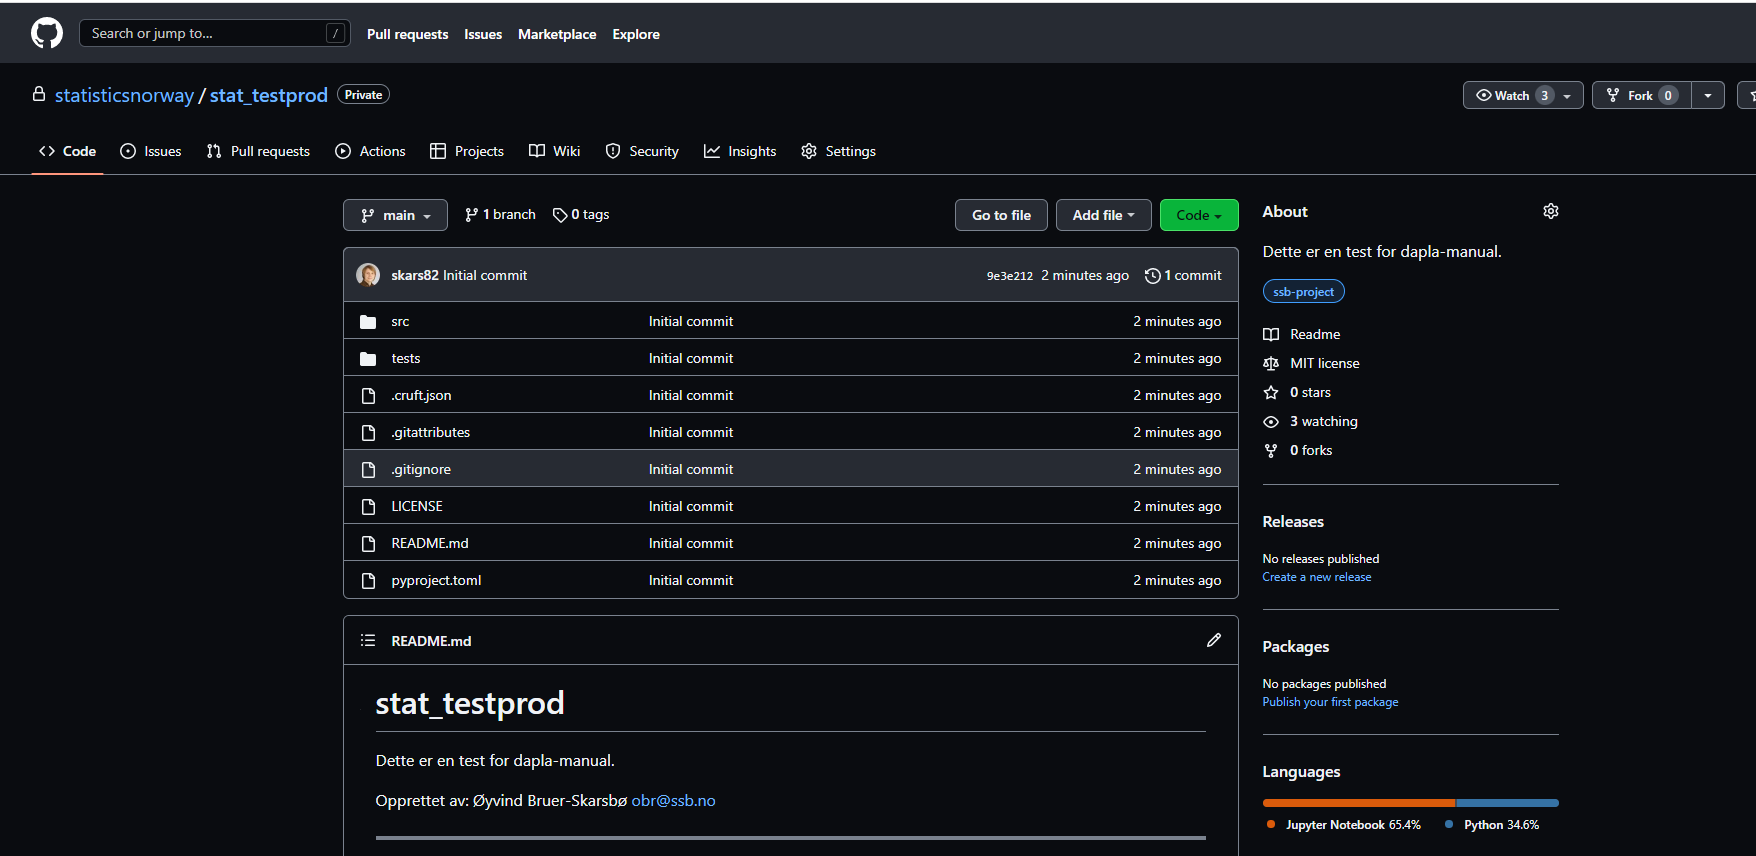Click the Go to file button
Viewport: 1756px width, 856px height.
tap(1001, 215)
